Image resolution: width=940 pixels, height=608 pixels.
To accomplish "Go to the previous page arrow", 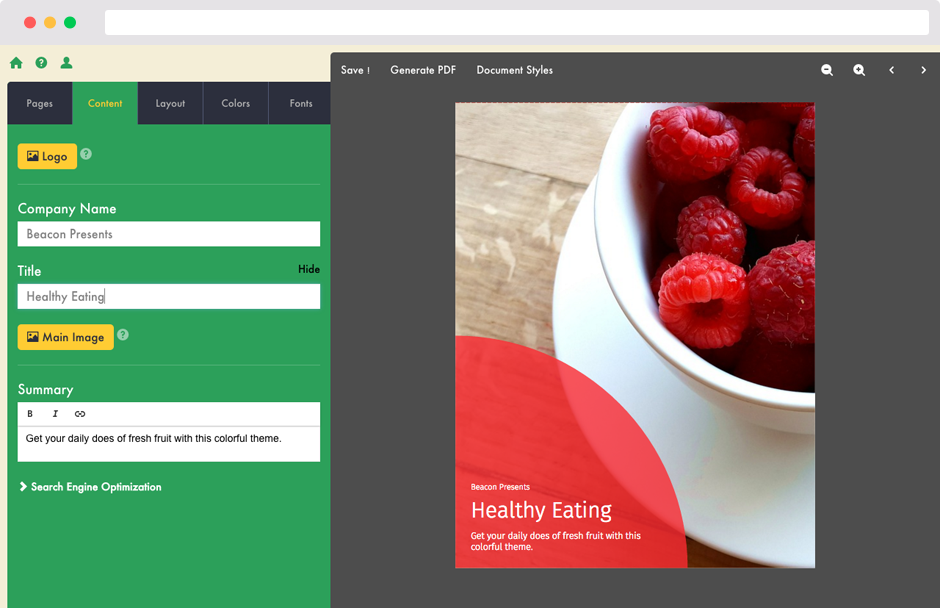I will pyautogui.click(x=891, y=70).
